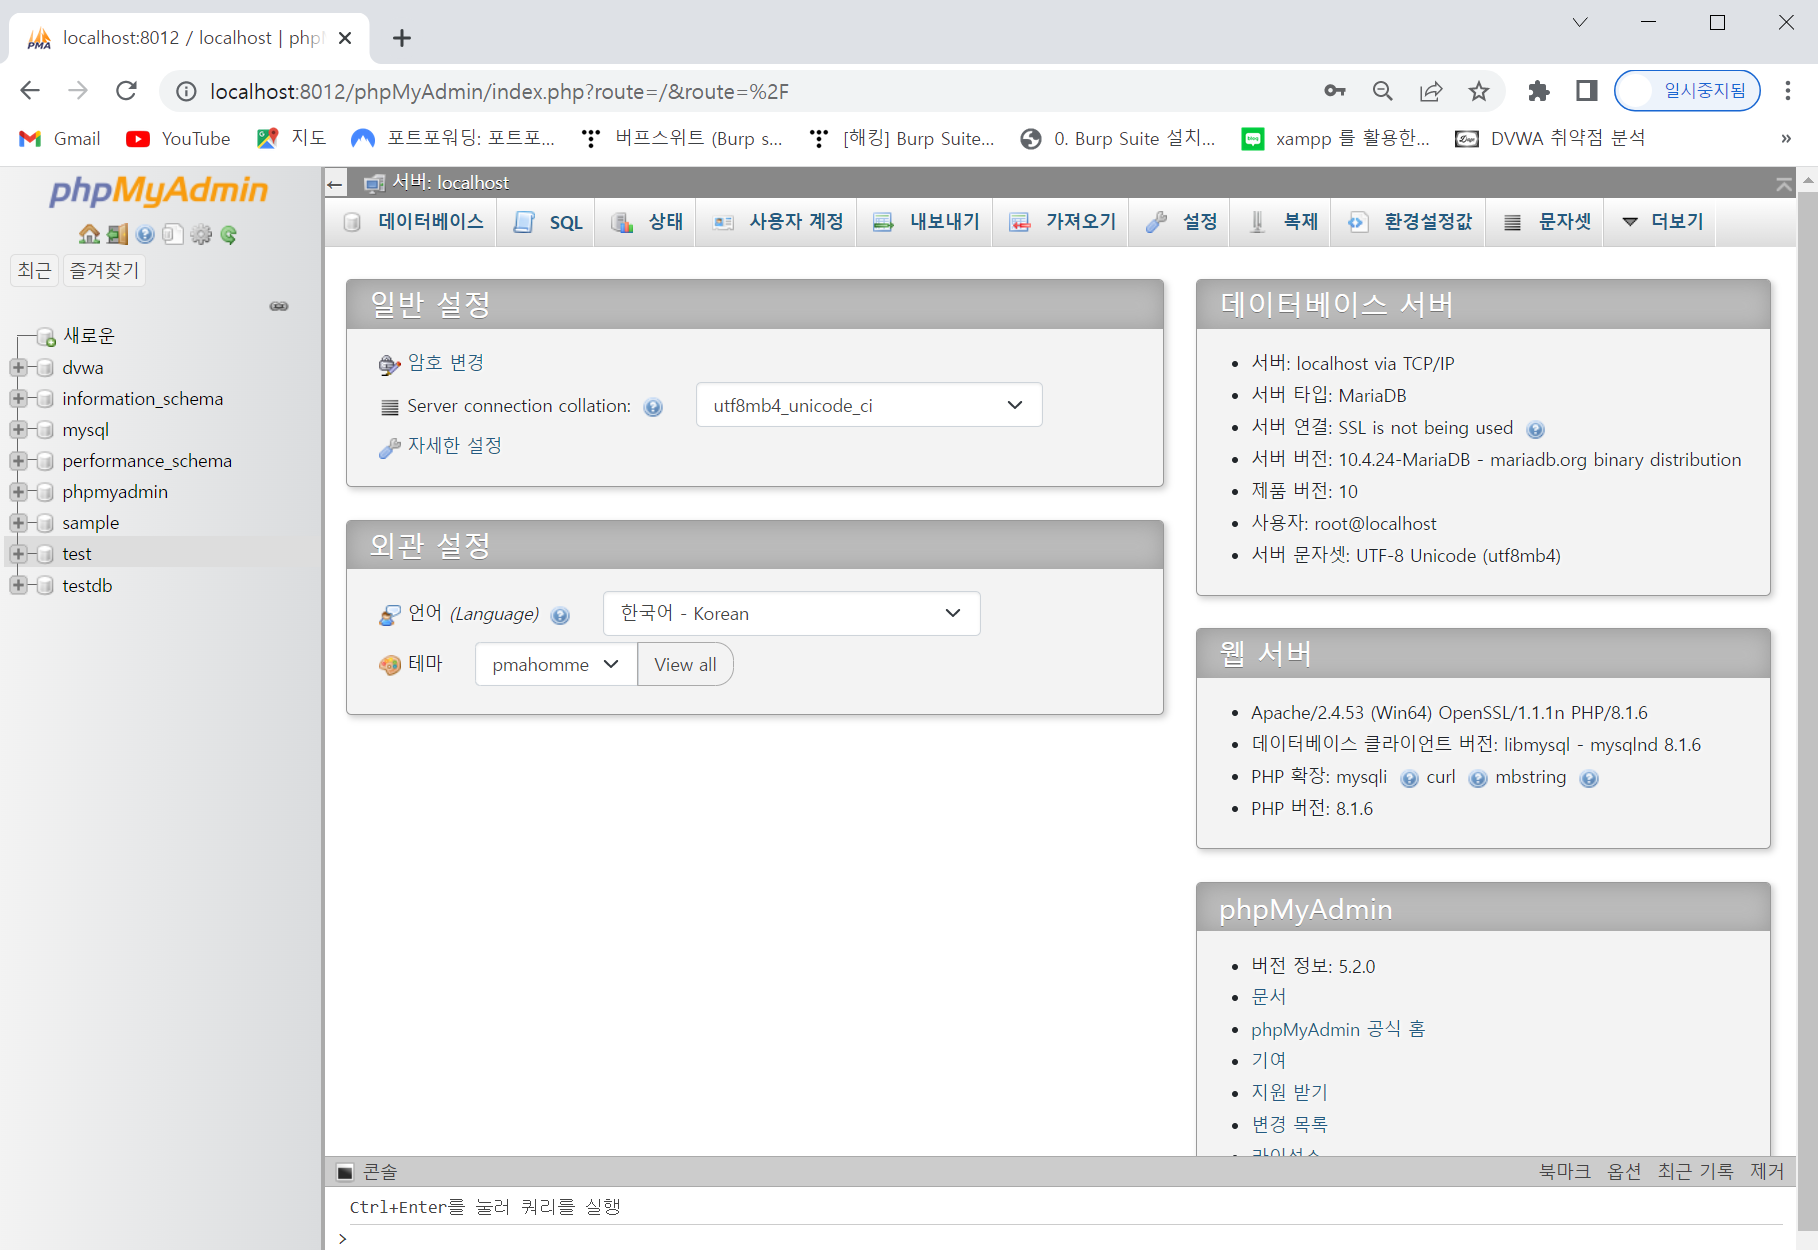Click the Home icon in phpMyAdmin sidebar
This screenshot has height=1250, width=1818.
(x=89, y=234)
